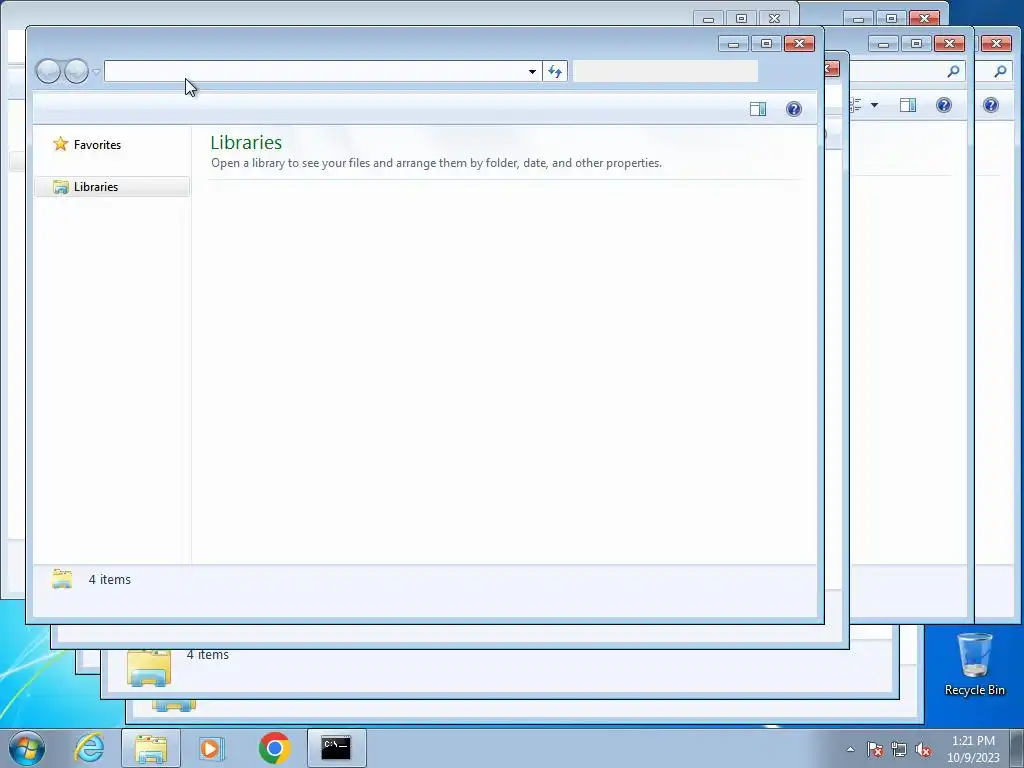Click the Forward navigation arrow in front window
This screenshot has height=768, width=1024.
[76, 71]
